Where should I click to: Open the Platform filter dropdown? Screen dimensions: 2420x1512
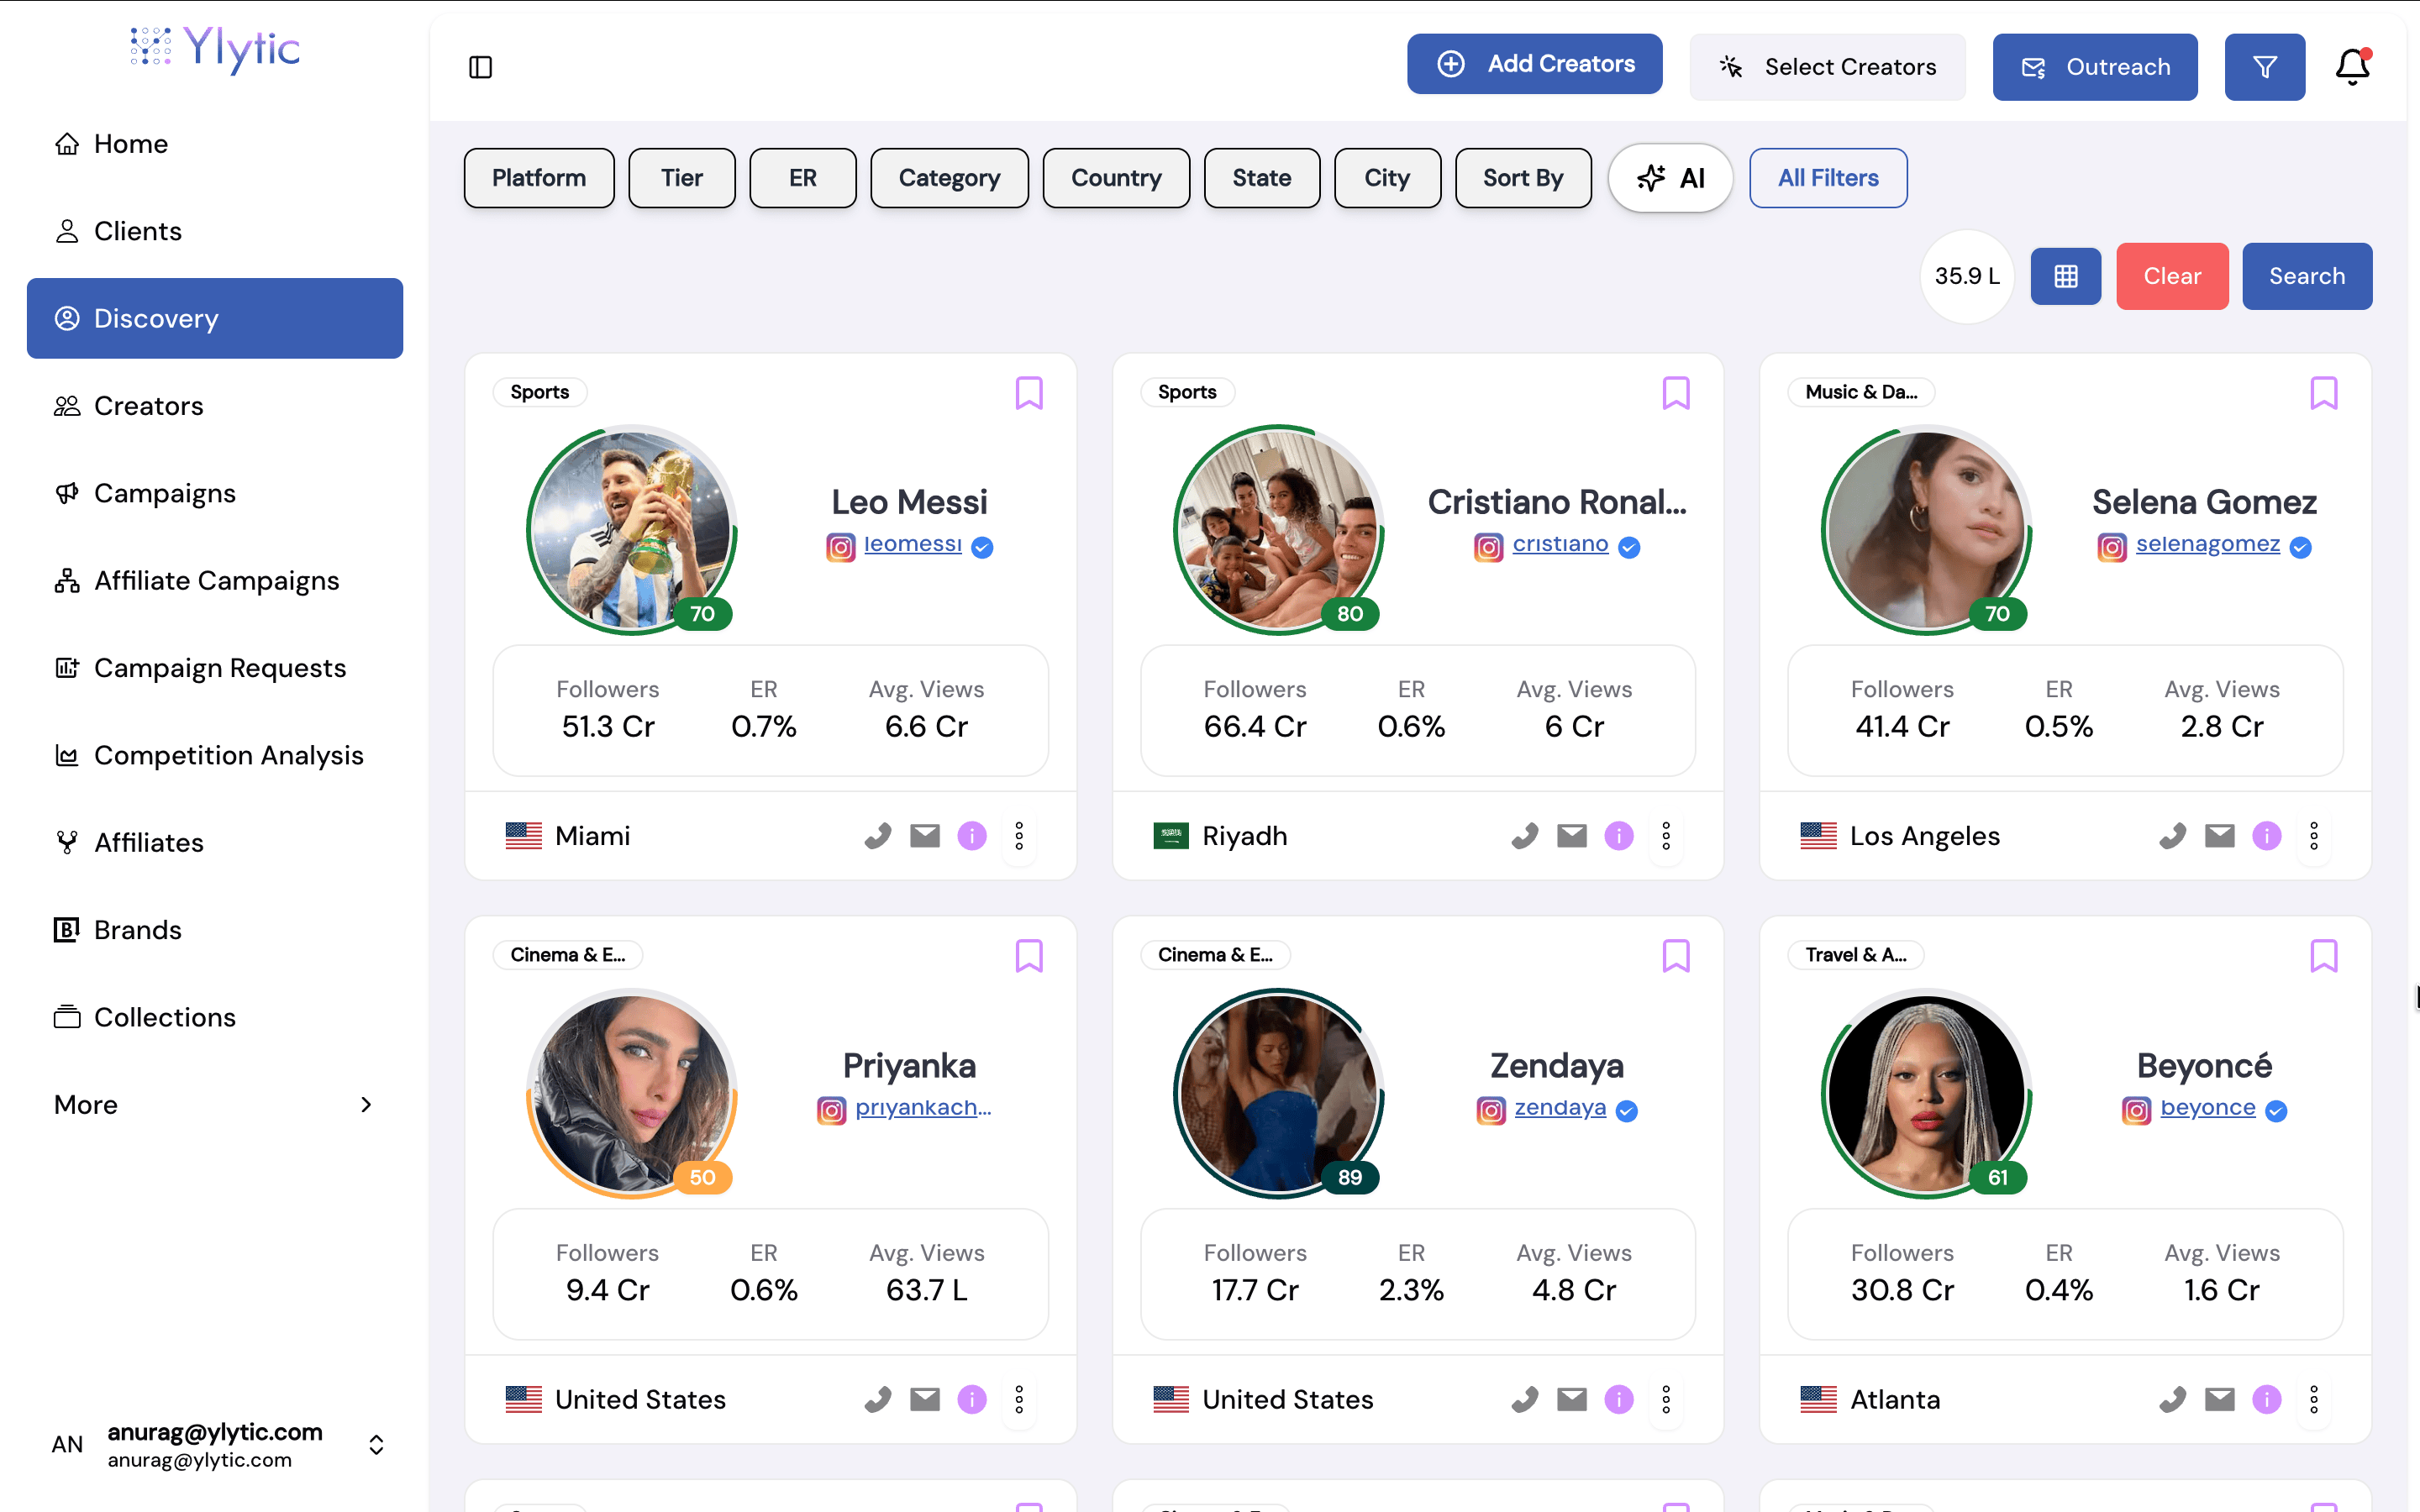(x=539, y=178)
